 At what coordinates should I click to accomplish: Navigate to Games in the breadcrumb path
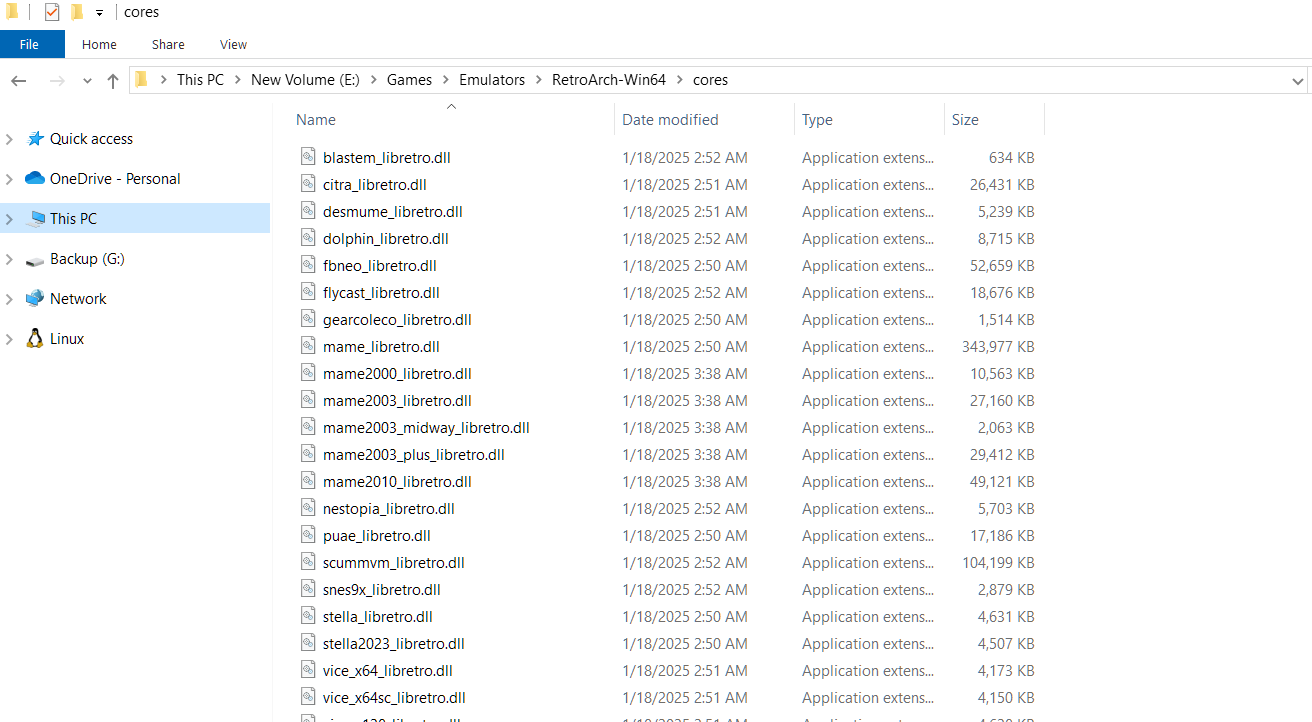click(410, 80)
